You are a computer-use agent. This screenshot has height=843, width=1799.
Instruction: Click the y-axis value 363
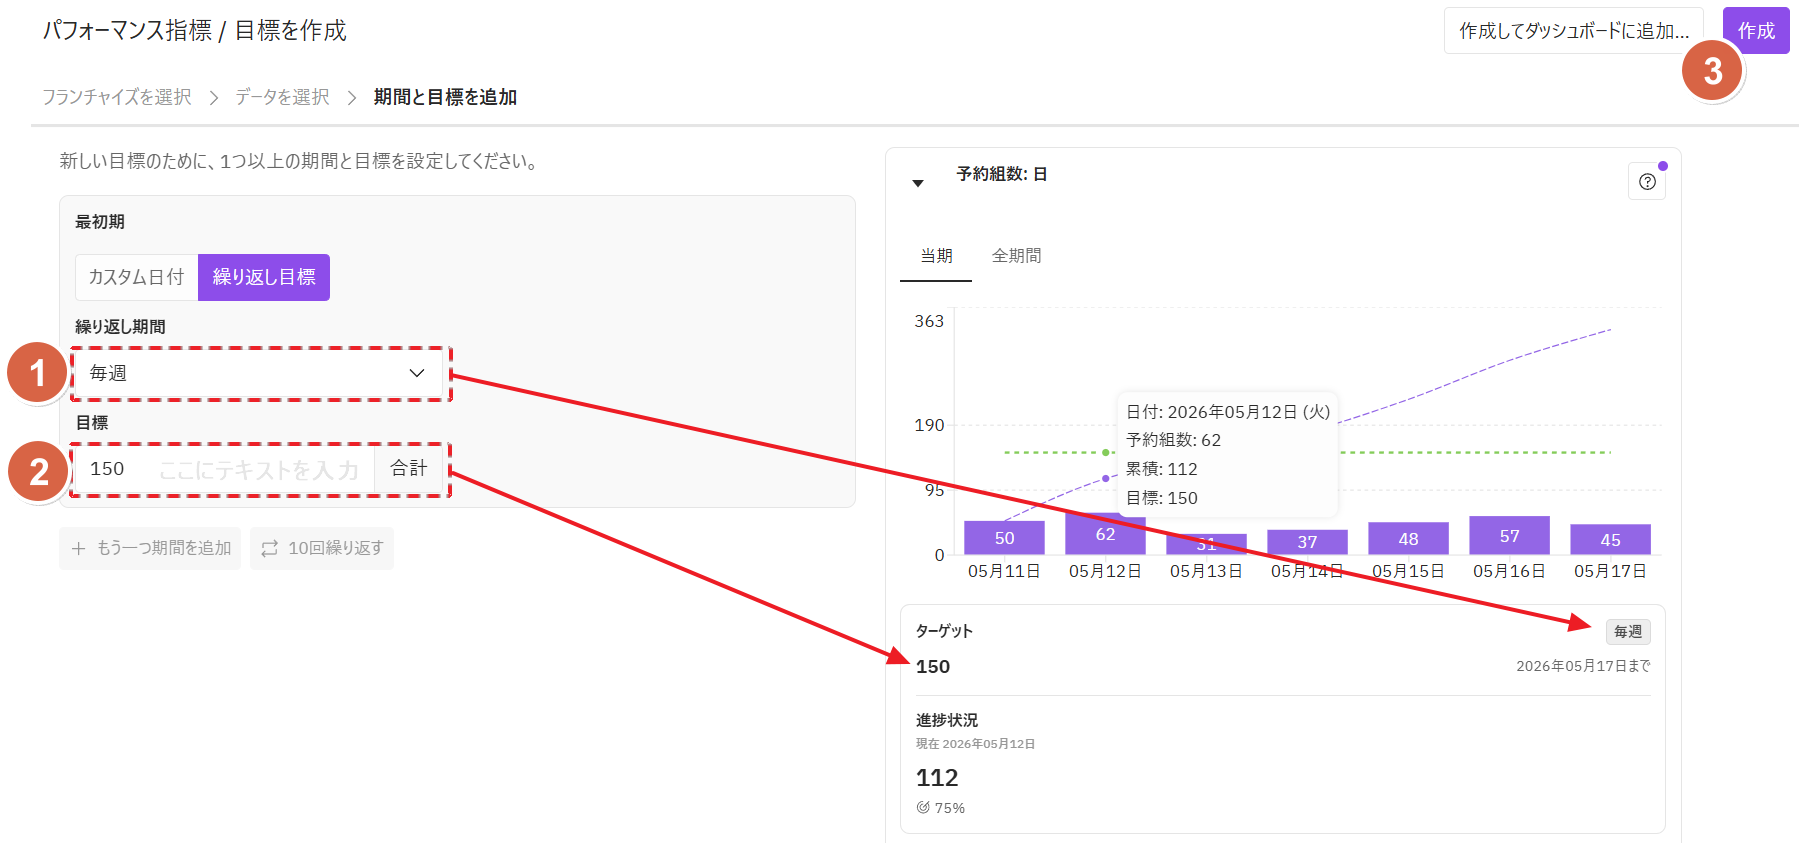pyautogui.click(x=929, y=321)
